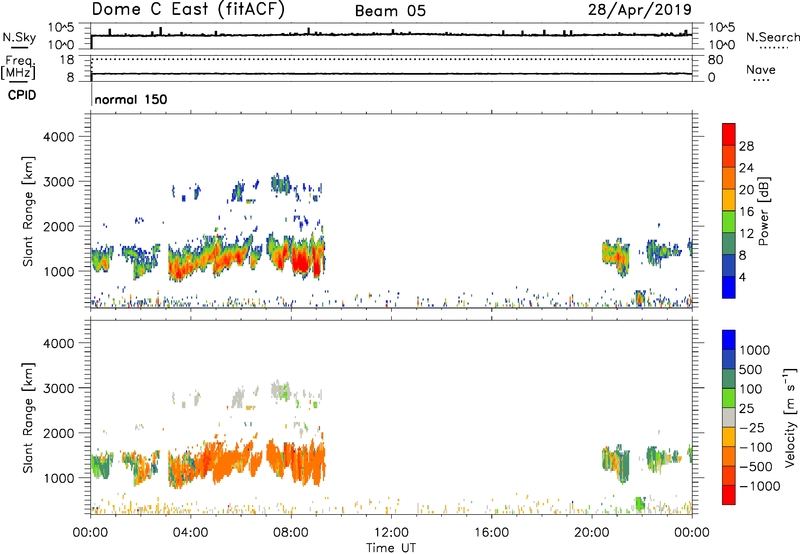Click the '12:00' time tick label

391,533
